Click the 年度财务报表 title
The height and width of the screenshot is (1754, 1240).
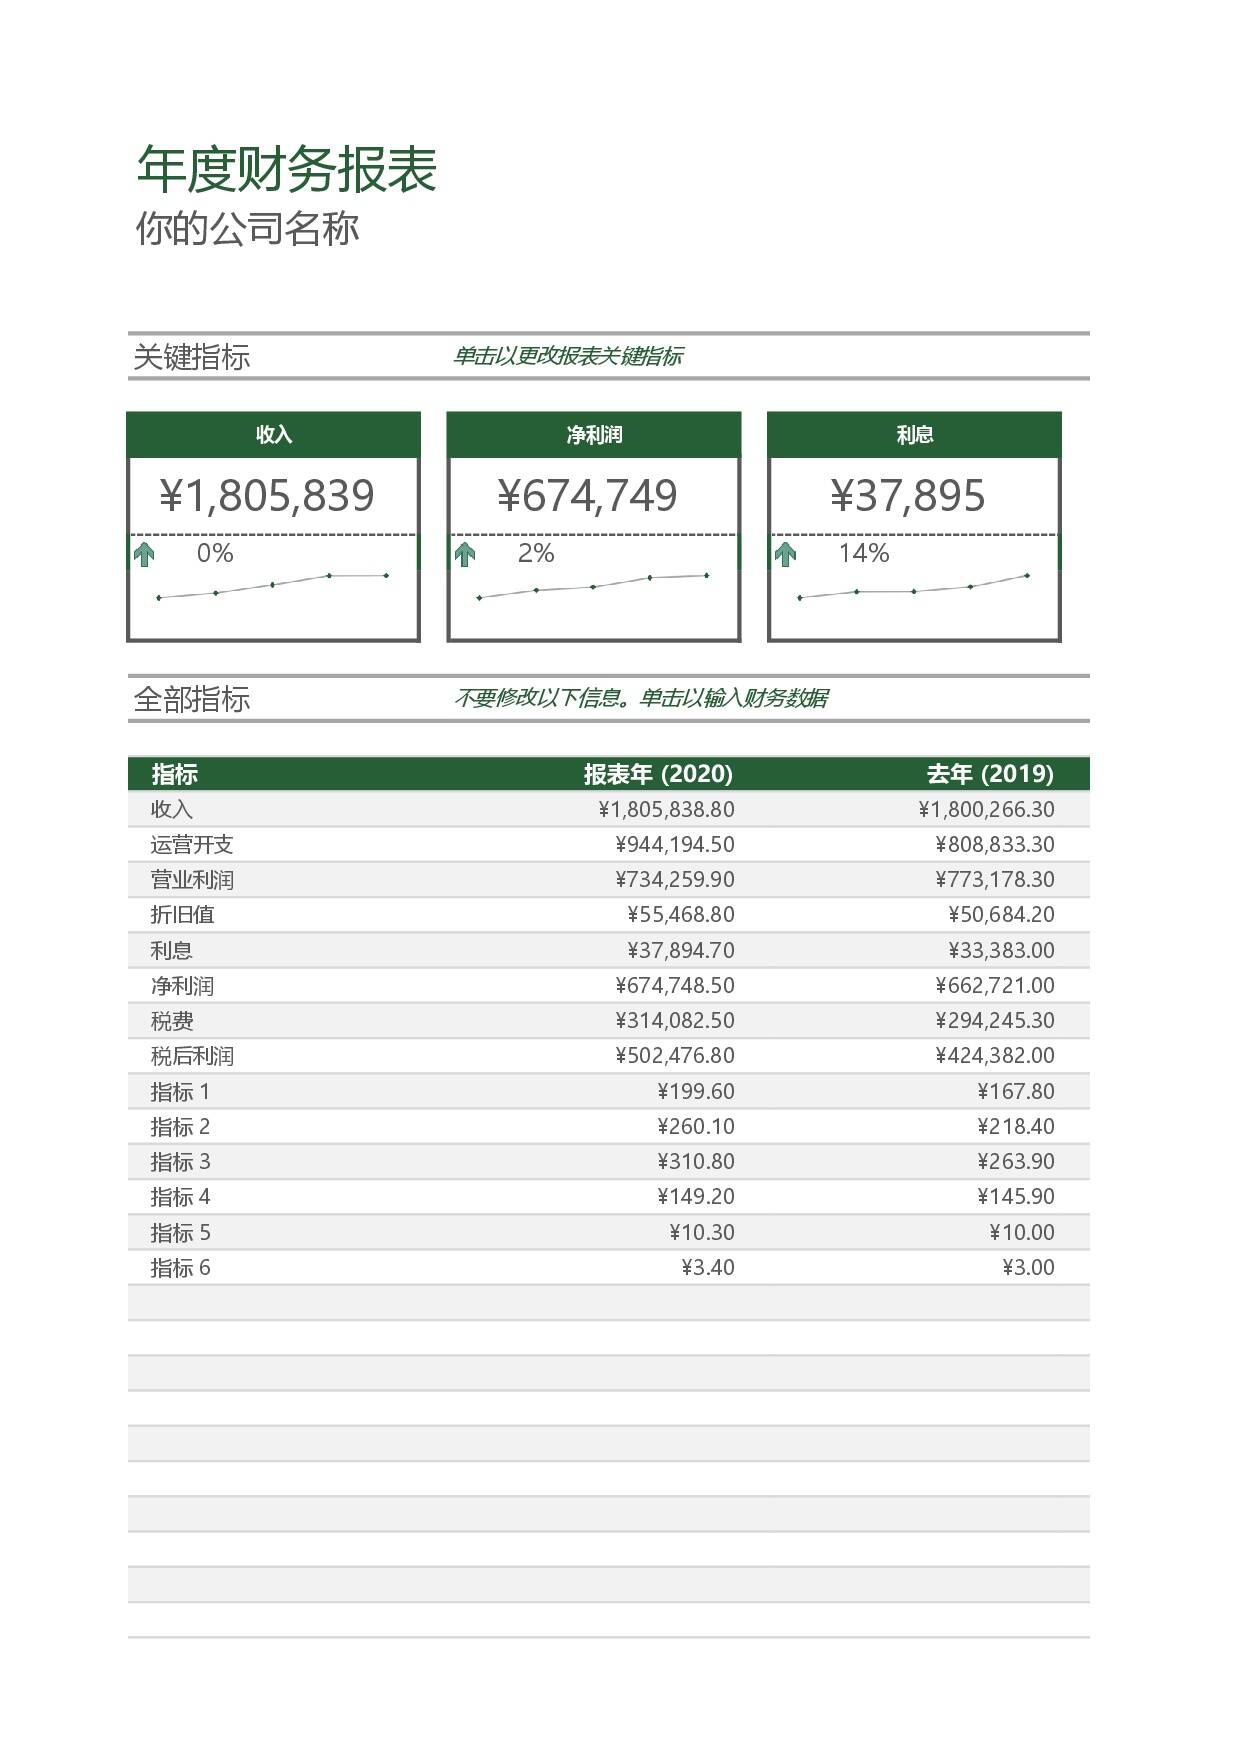(x=287, y=169)
